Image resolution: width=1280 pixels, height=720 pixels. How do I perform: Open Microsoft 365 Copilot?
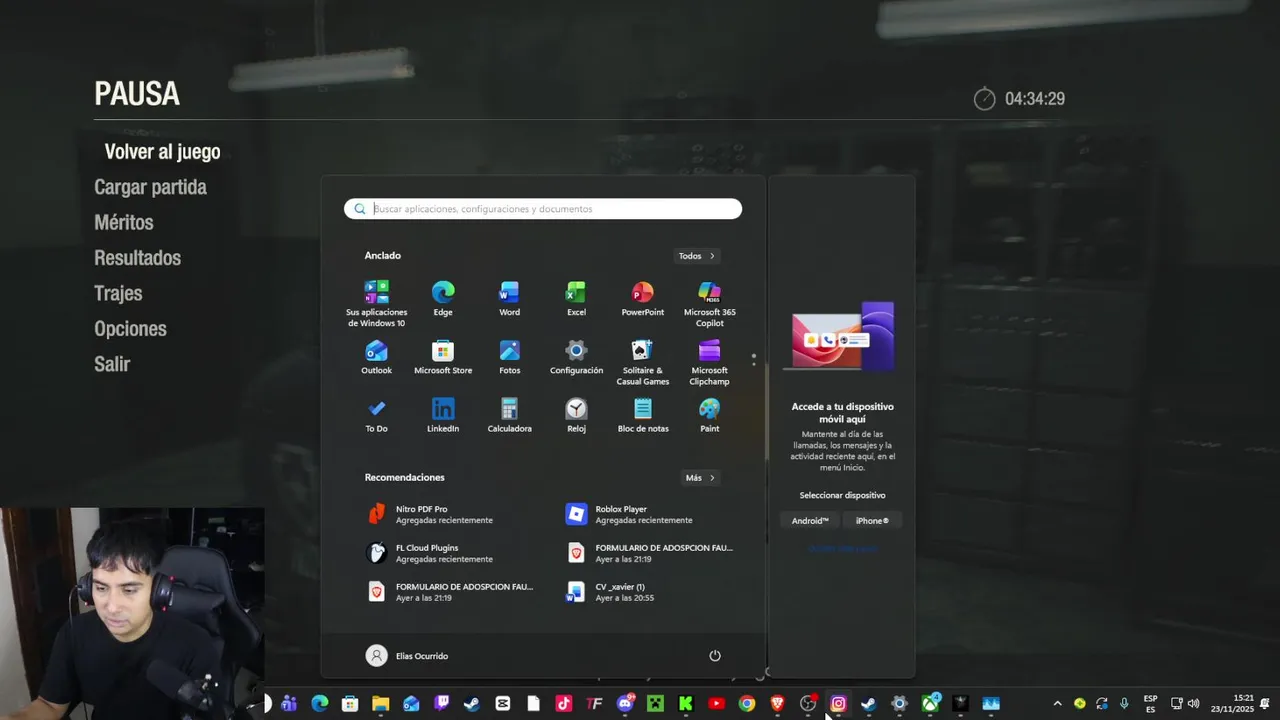tap(709, 304)
